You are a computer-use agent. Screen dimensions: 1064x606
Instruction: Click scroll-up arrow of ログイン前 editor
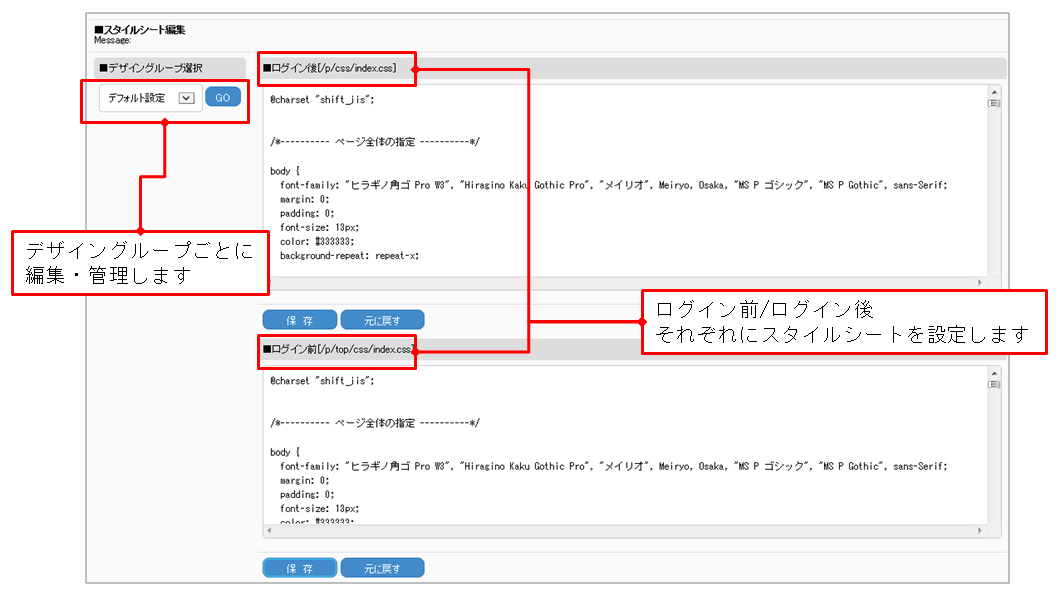click(994, 373)
